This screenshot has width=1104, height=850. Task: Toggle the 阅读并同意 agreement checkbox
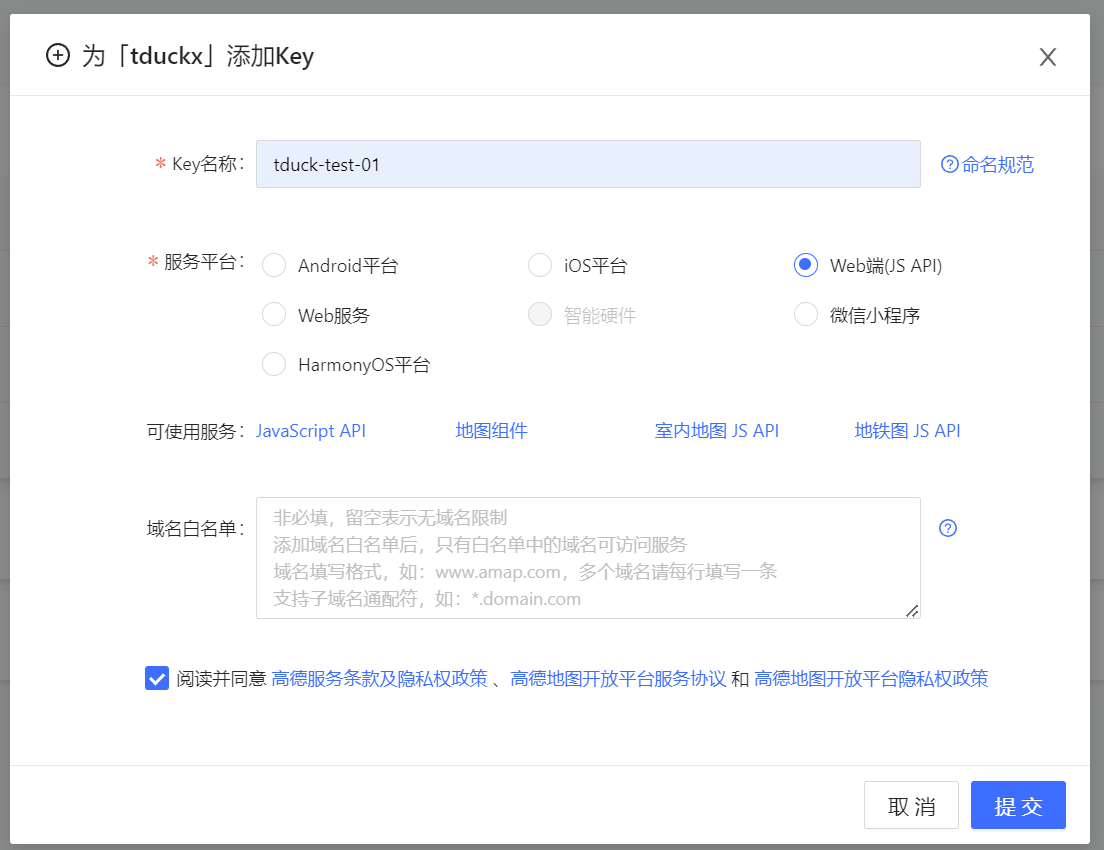(157, 679)
